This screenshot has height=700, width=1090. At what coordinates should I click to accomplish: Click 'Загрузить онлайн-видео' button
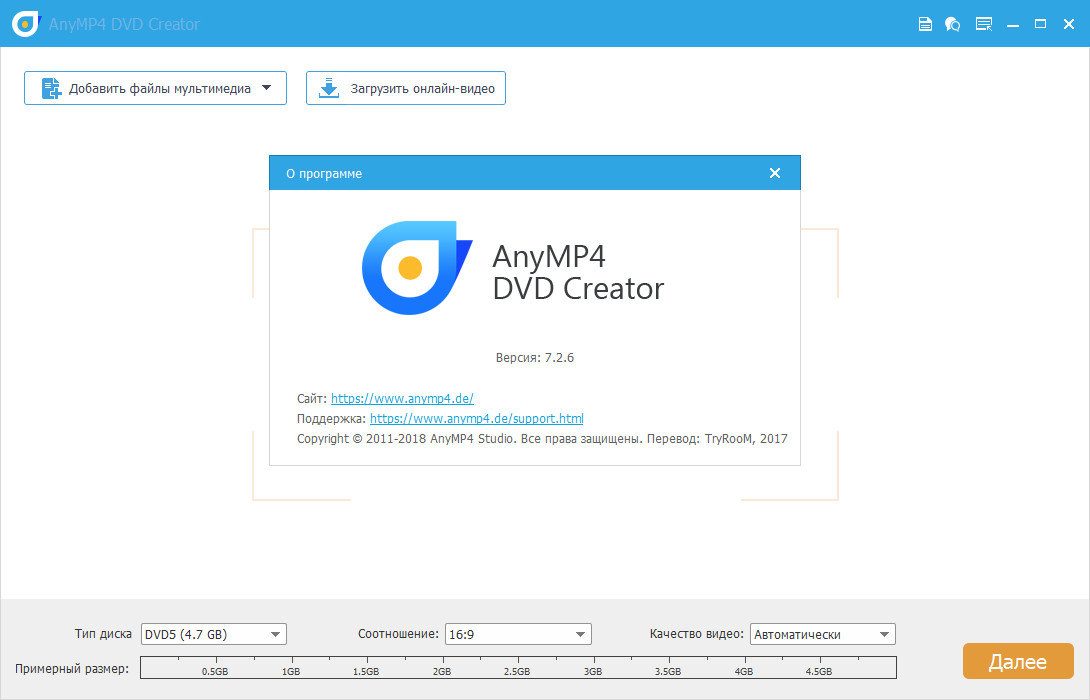[406, 88]
